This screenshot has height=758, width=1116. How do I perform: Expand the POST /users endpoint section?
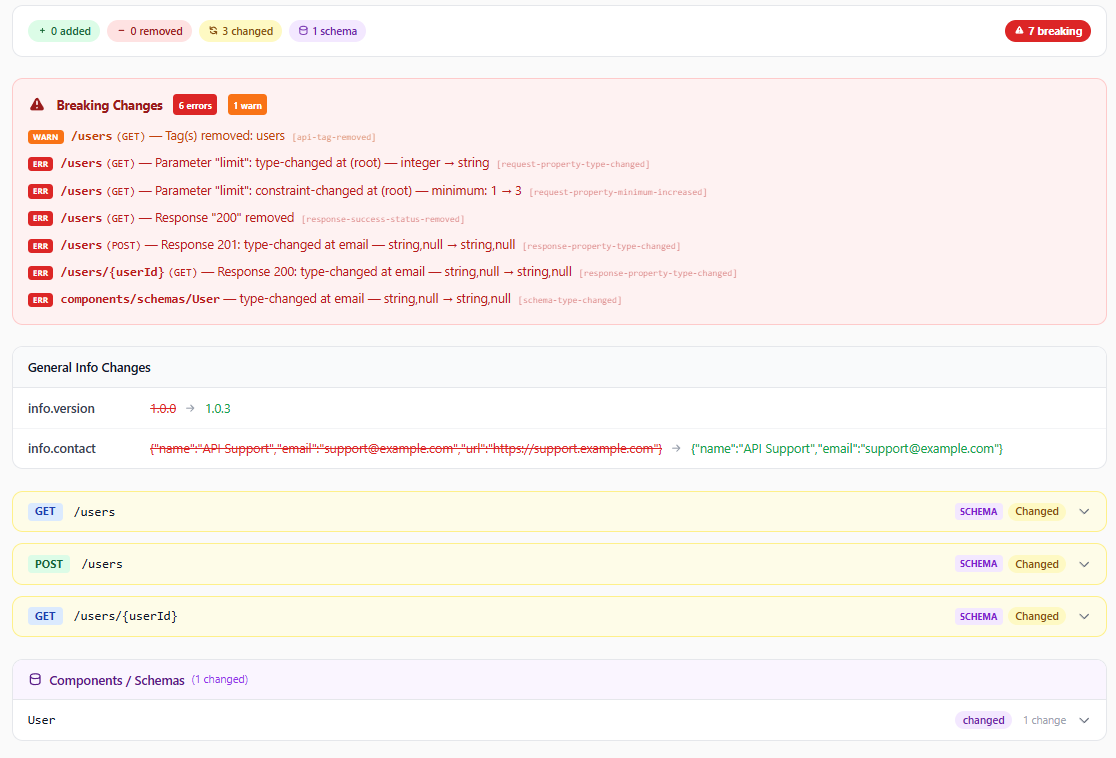[x=1084, y=563]
